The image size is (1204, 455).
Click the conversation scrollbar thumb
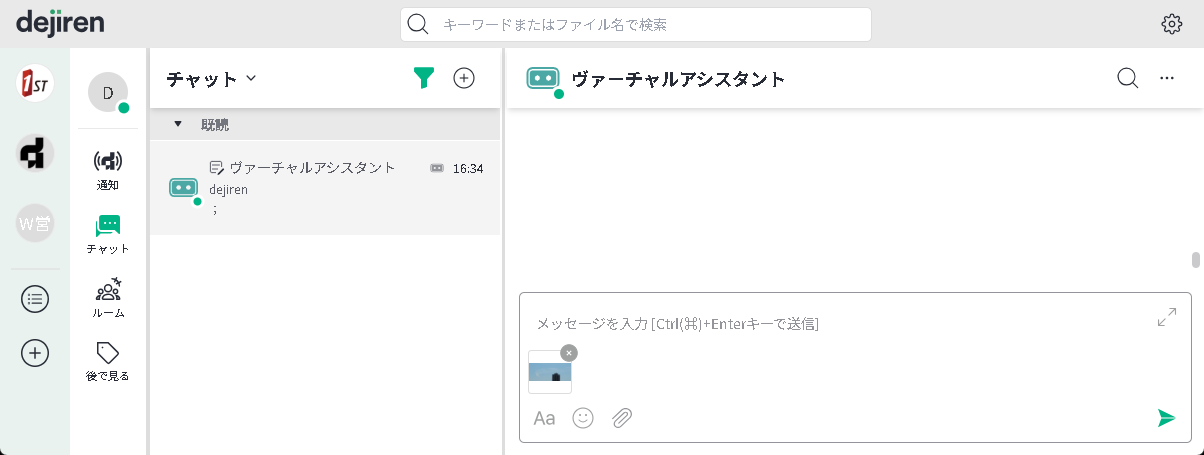point(1195,260)
